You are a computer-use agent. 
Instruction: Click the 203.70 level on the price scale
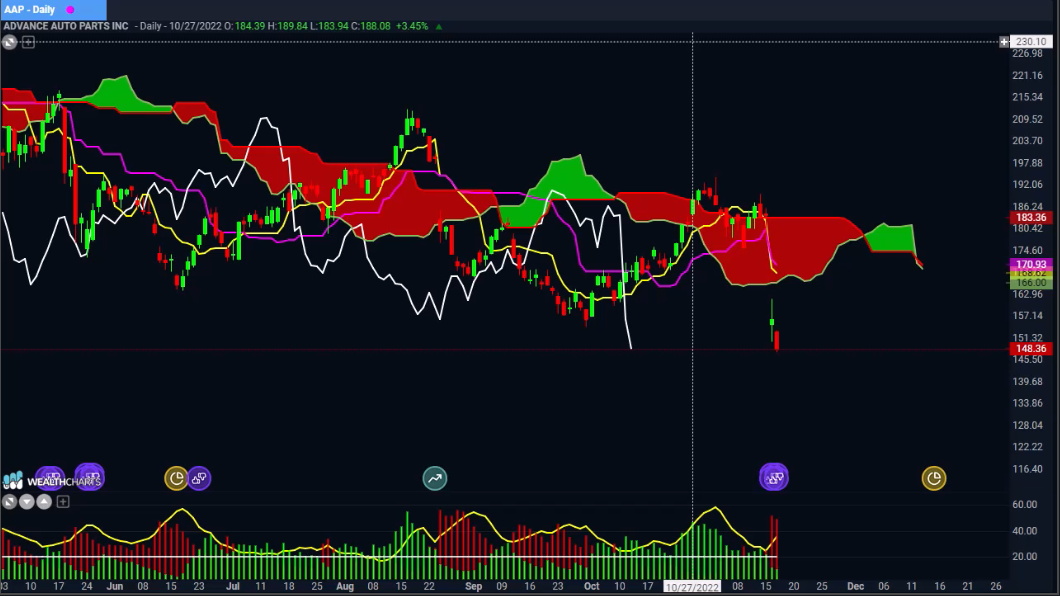pos(1028,141)
